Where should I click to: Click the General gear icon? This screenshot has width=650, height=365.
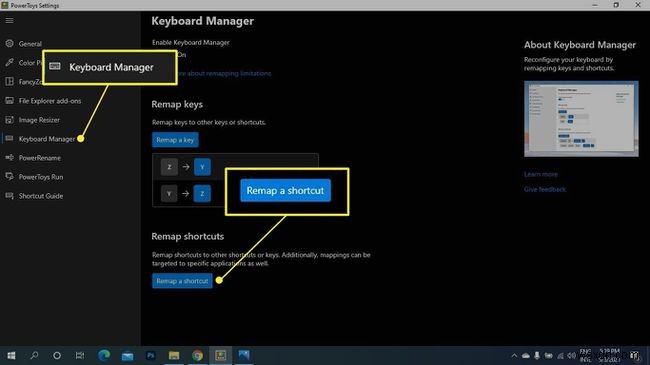pyautogui.click(x=10, y=43)
